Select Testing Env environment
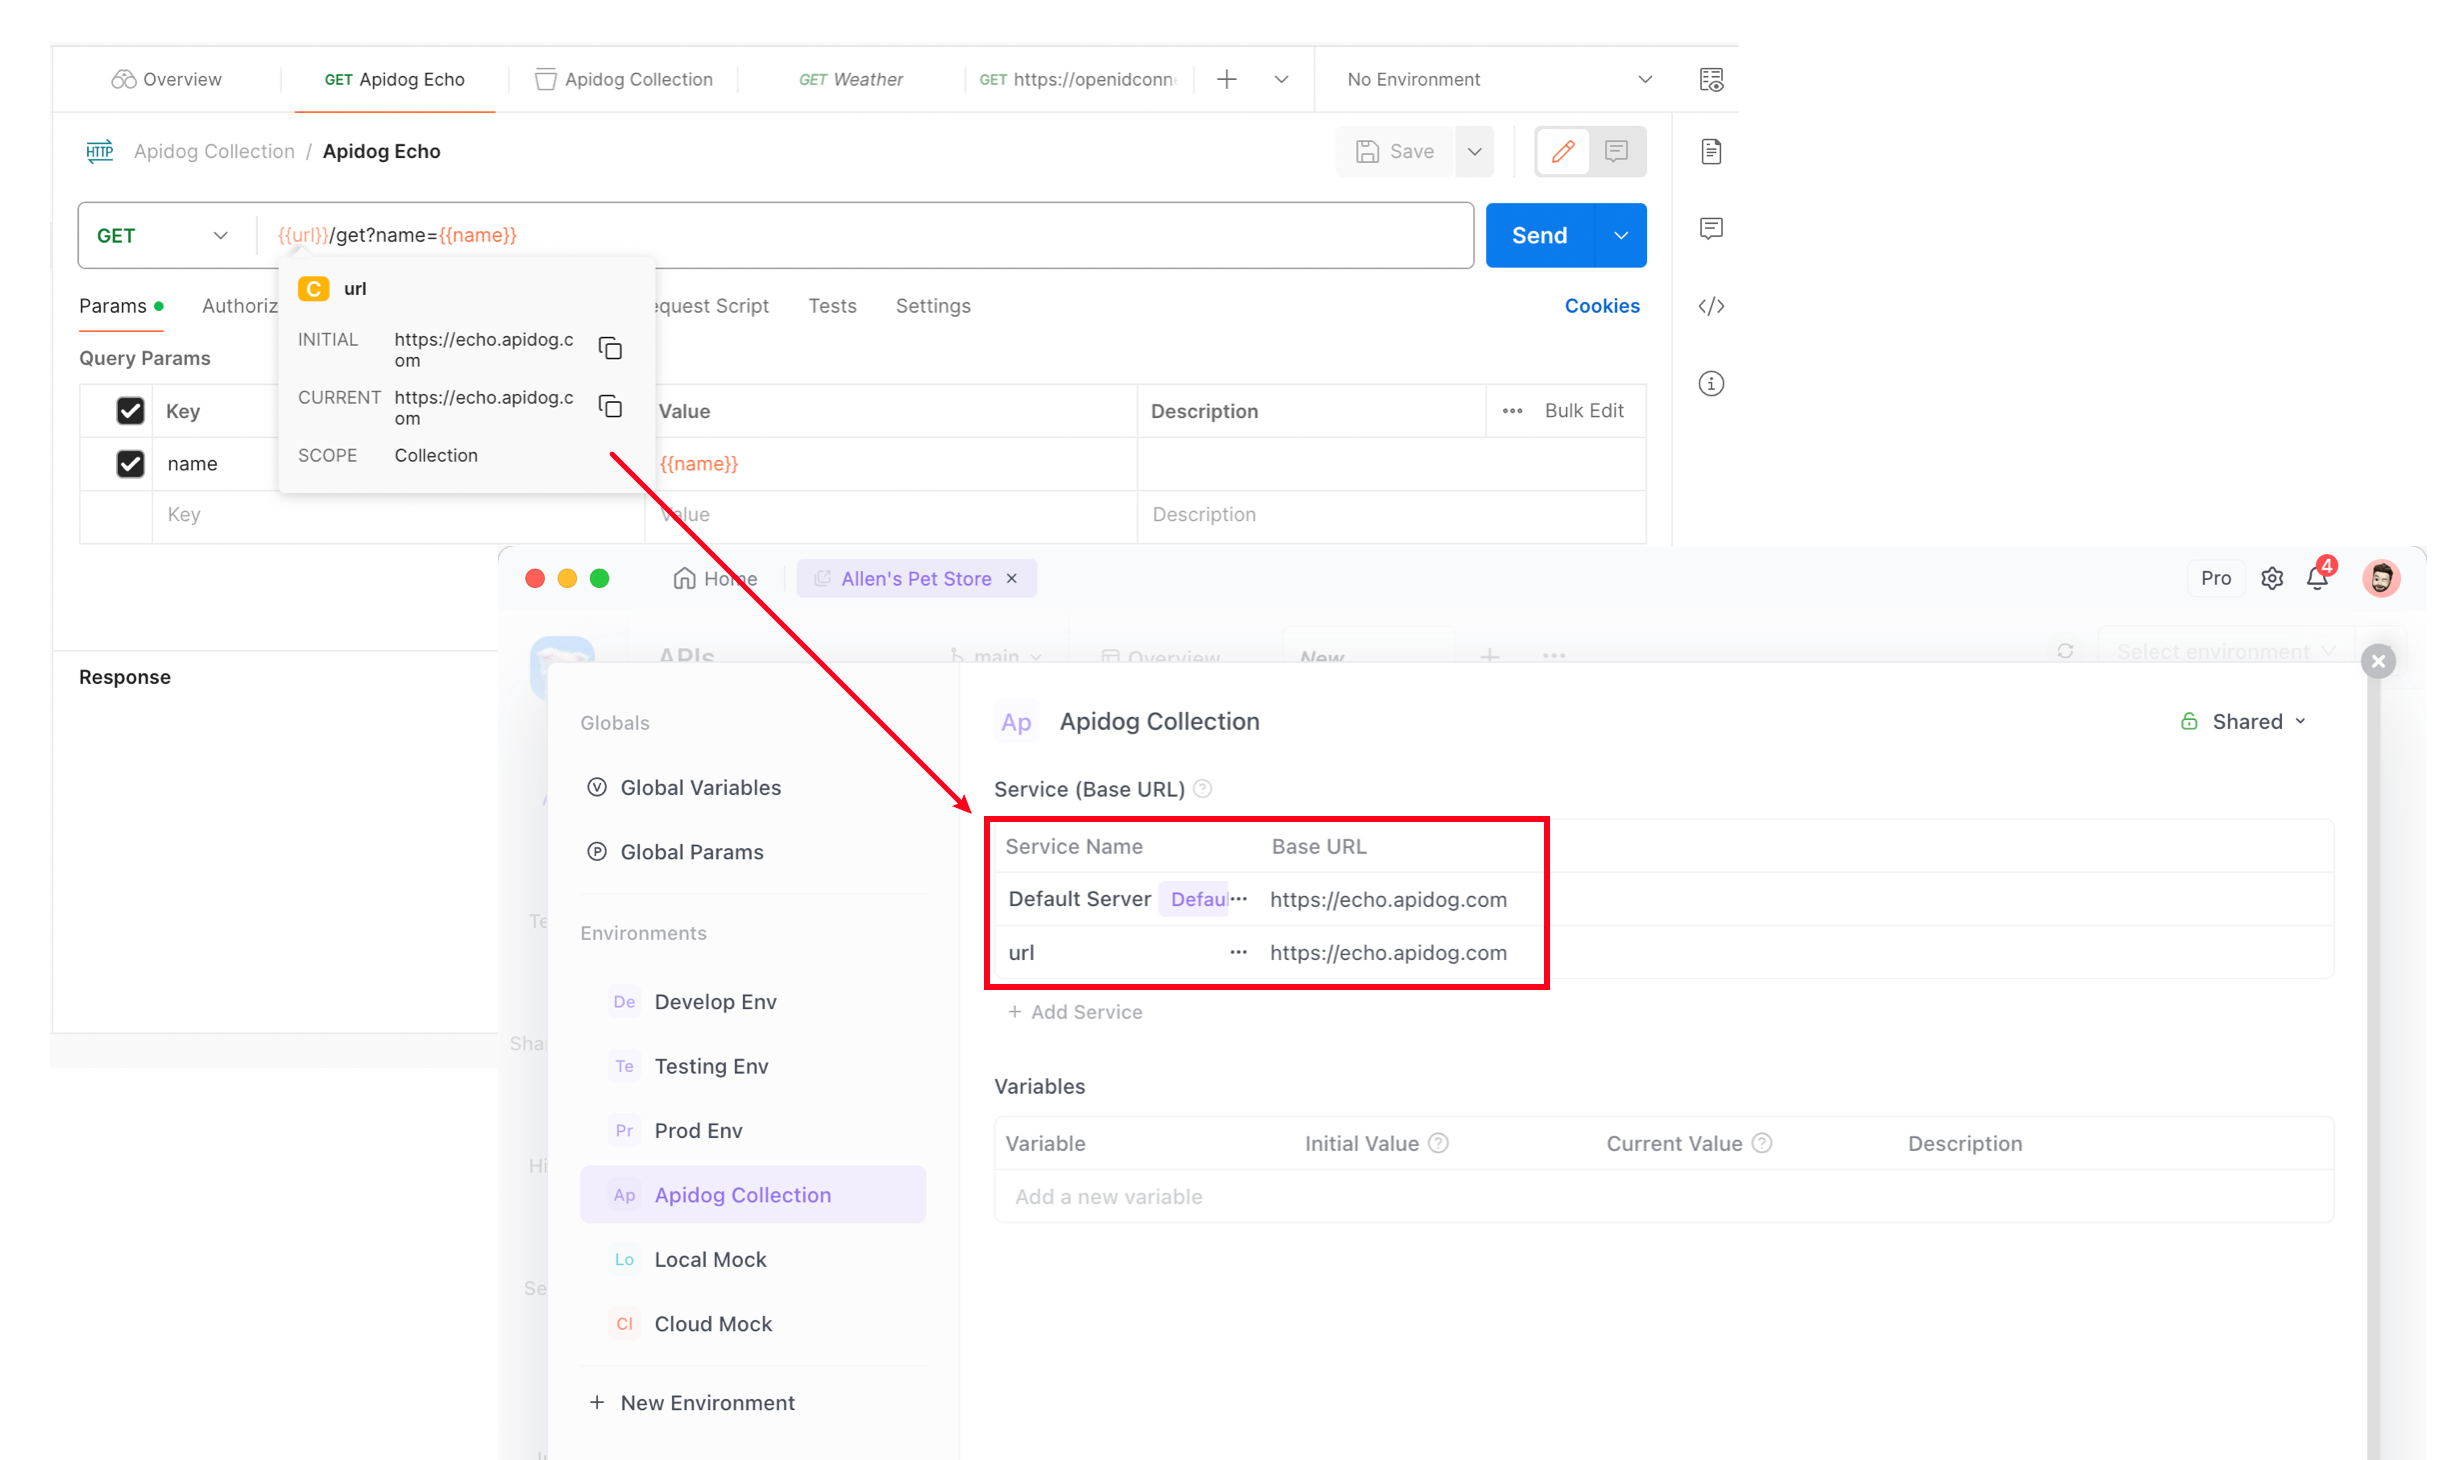Screen dimensions: 2456x1460 point(753,1066)
